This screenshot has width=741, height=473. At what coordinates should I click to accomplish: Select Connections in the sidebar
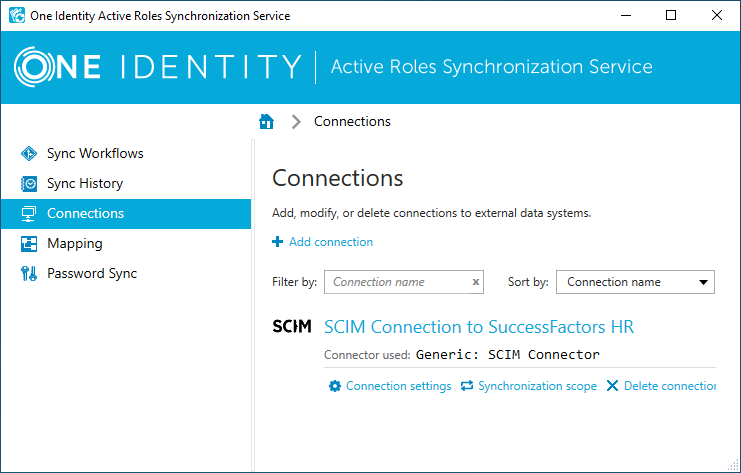tap(126, 214)
